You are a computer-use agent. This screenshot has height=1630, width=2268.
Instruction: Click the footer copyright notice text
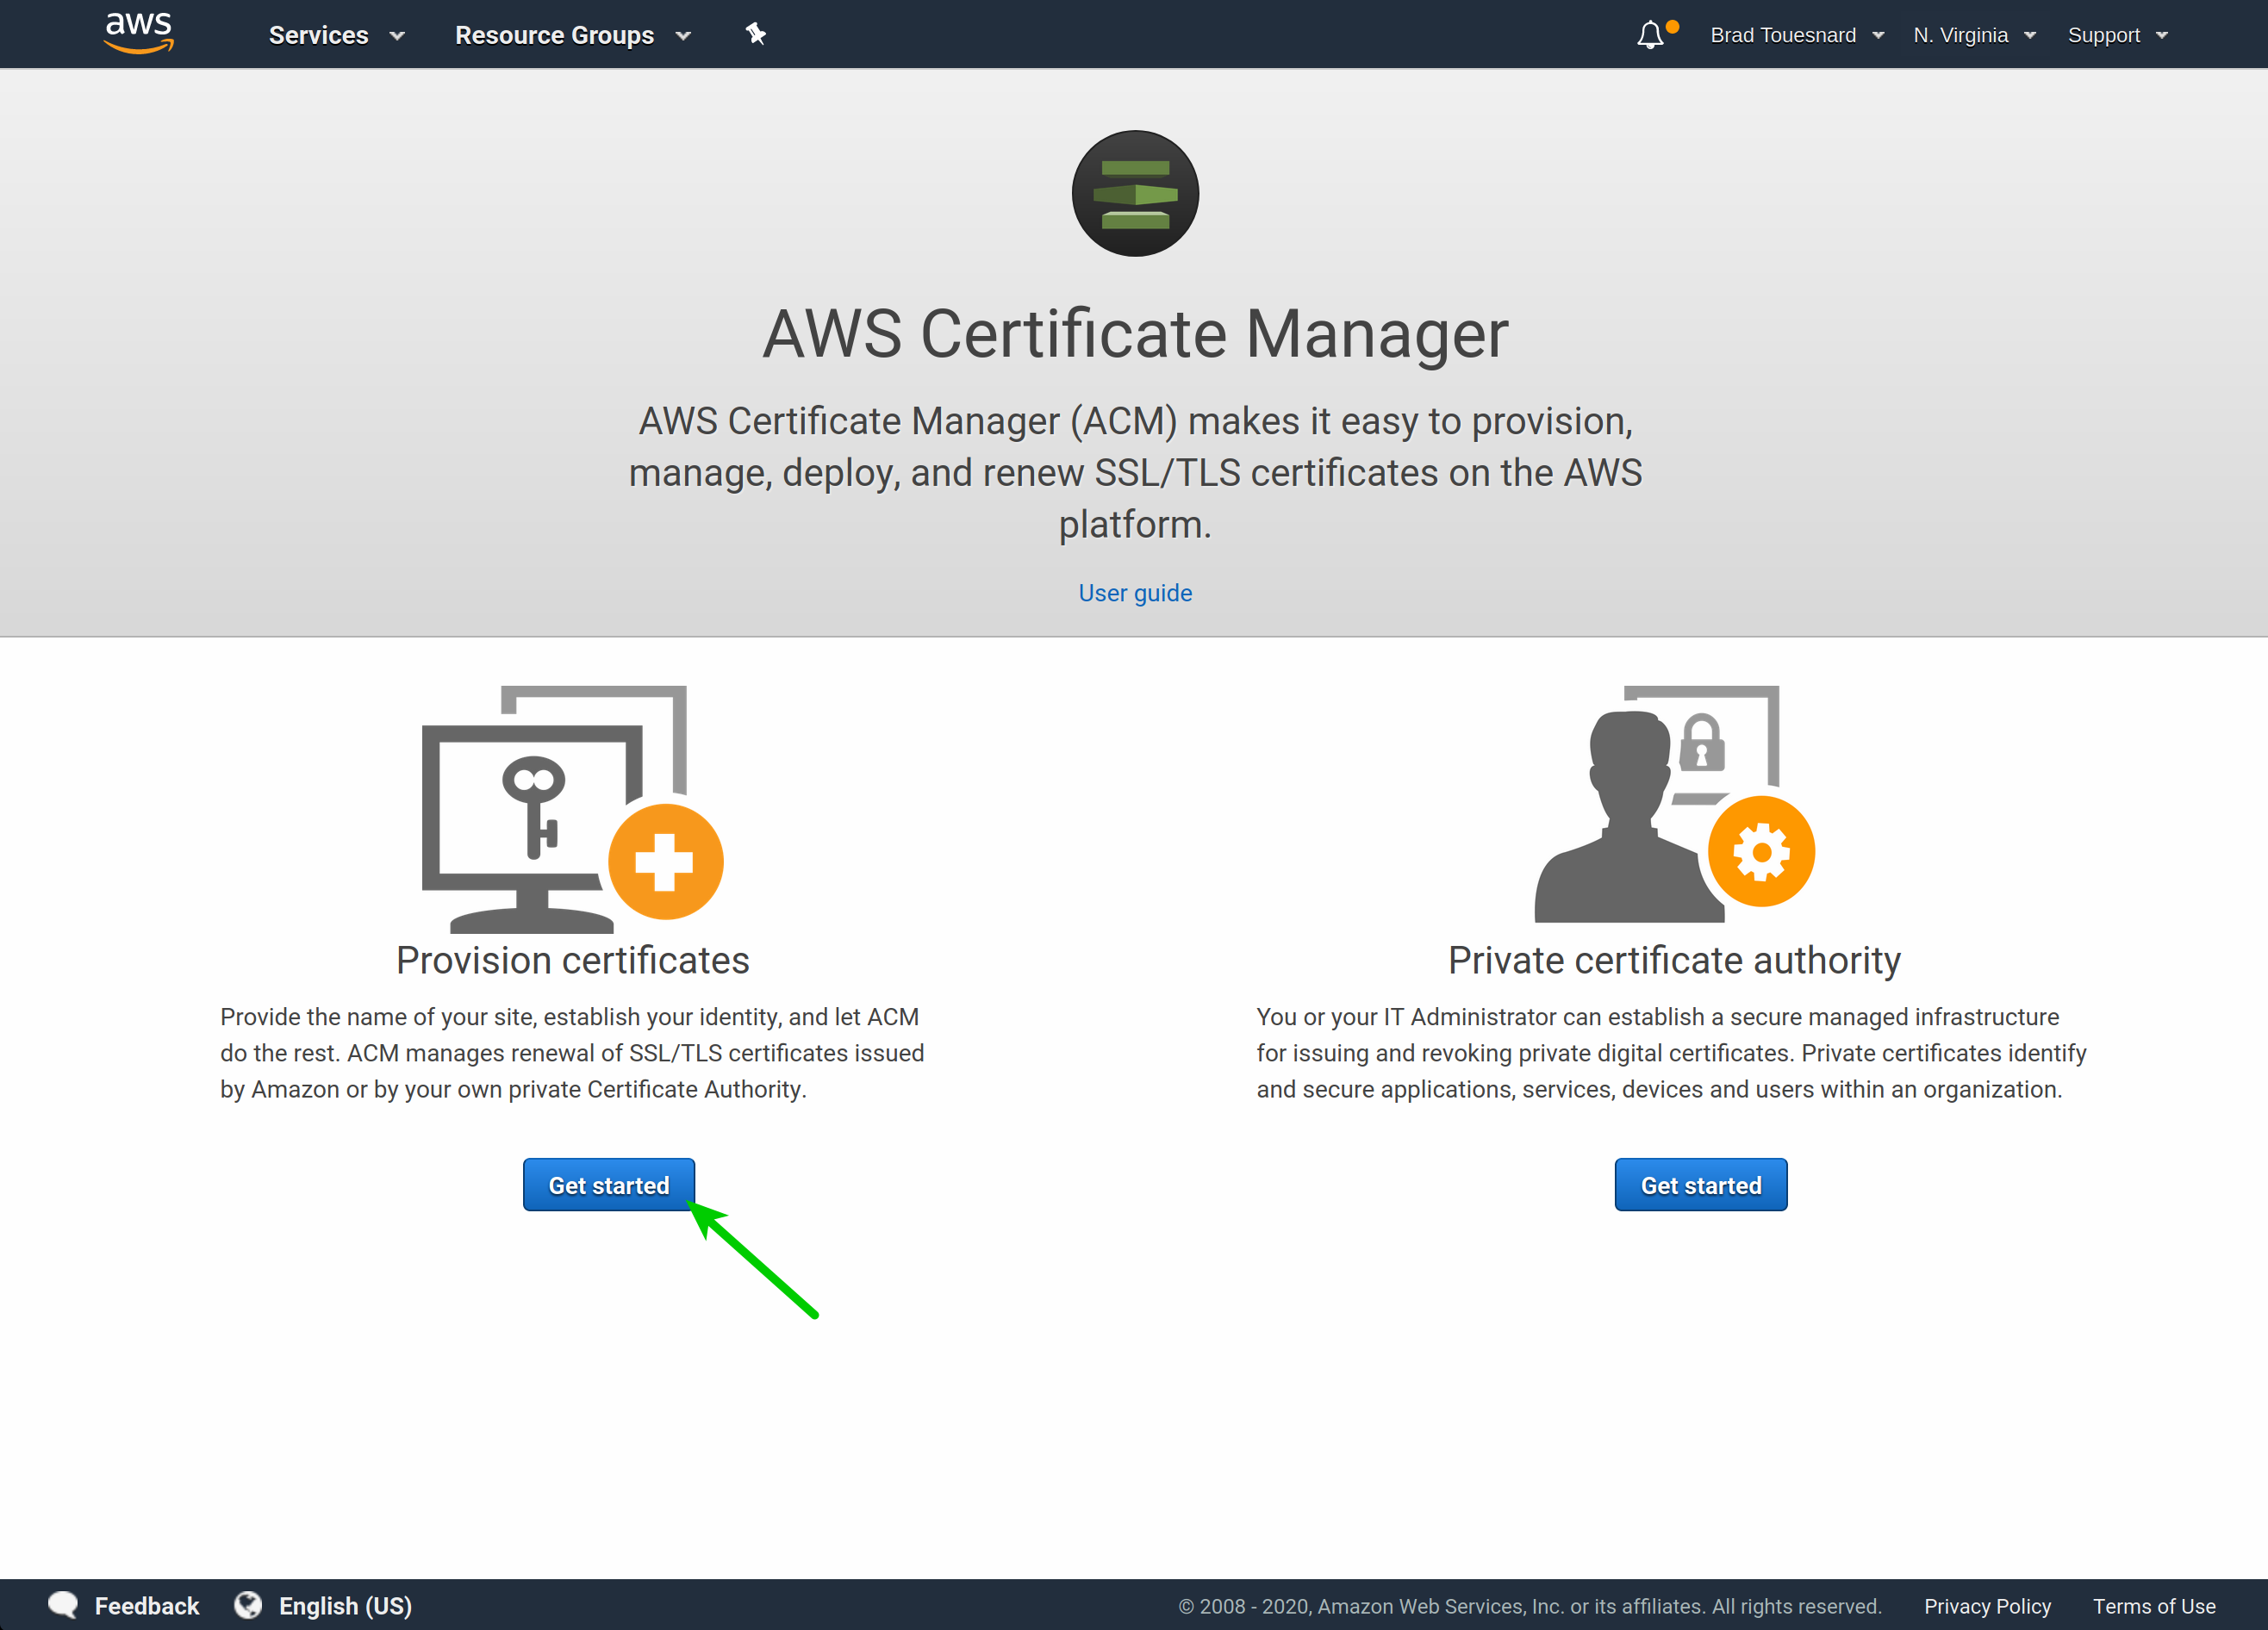click(1530, 1606)
